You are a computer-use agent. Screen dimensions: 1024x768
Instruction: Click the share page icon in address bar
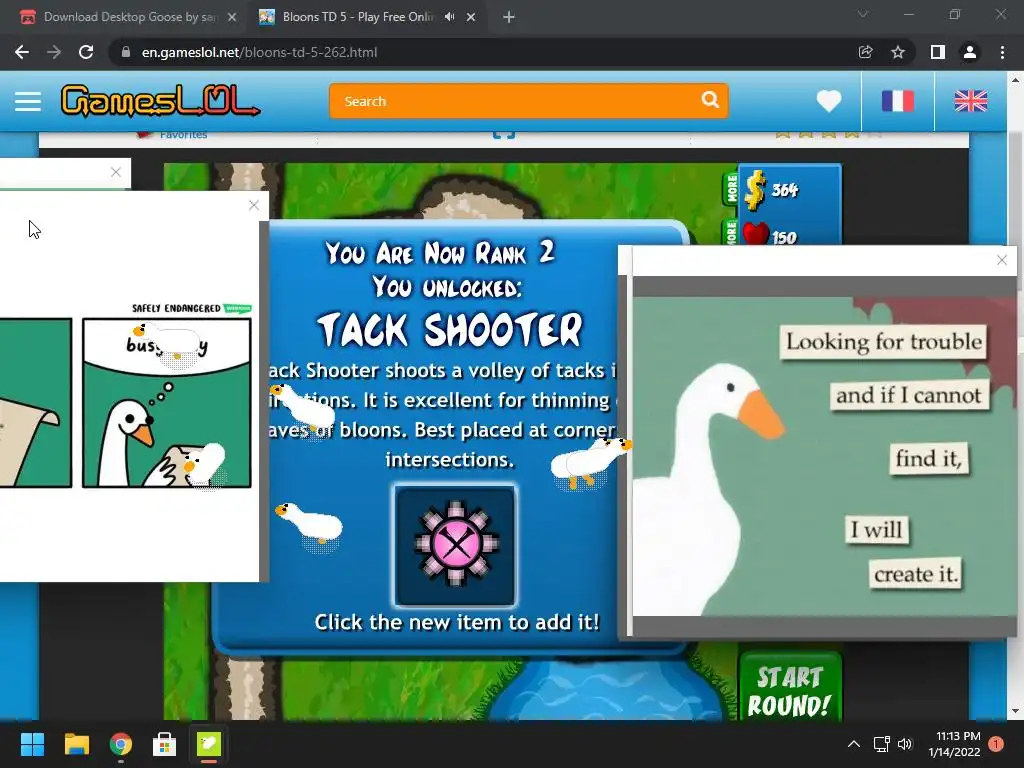coord(865,52)
